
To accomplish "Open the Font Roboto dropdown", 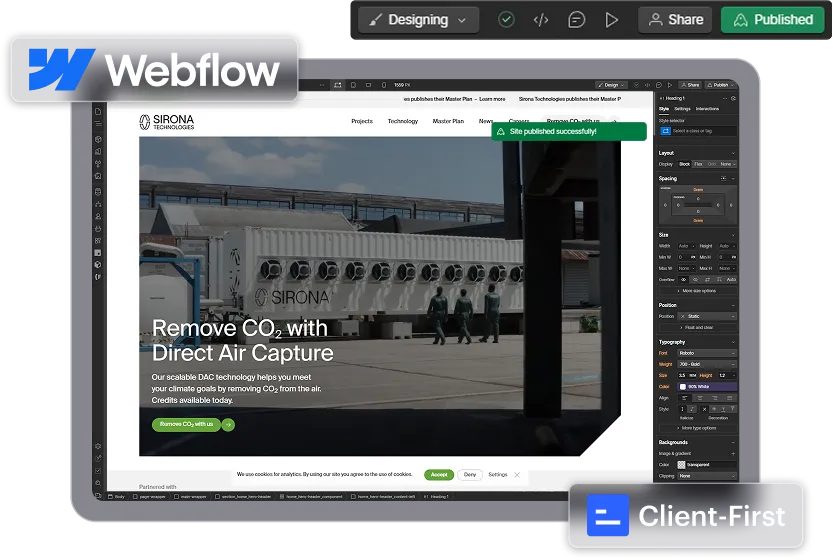I will coord(708,353).
